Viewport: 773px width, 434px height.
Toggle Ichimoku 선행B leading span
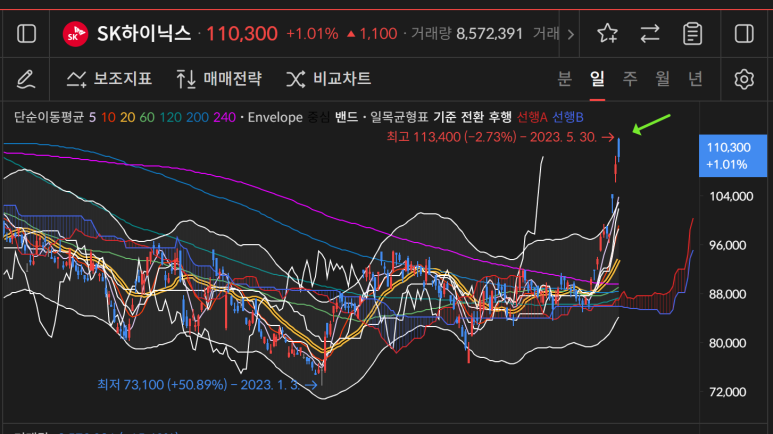pos(567,117)
